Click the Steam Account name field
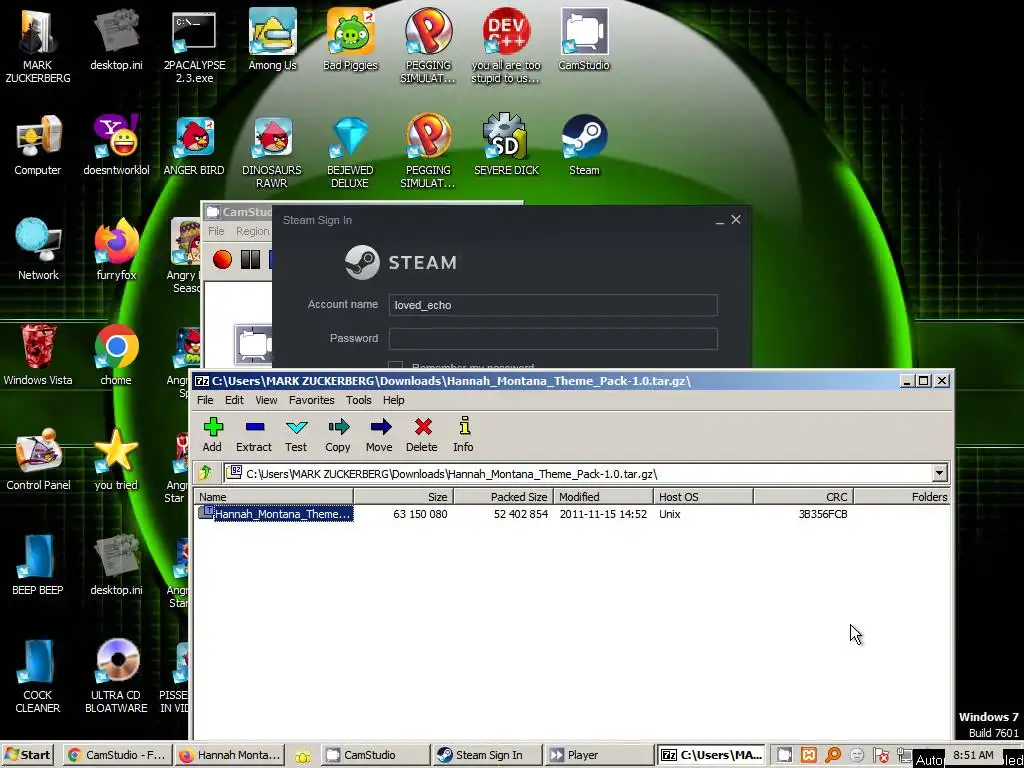 click(552, 305)
